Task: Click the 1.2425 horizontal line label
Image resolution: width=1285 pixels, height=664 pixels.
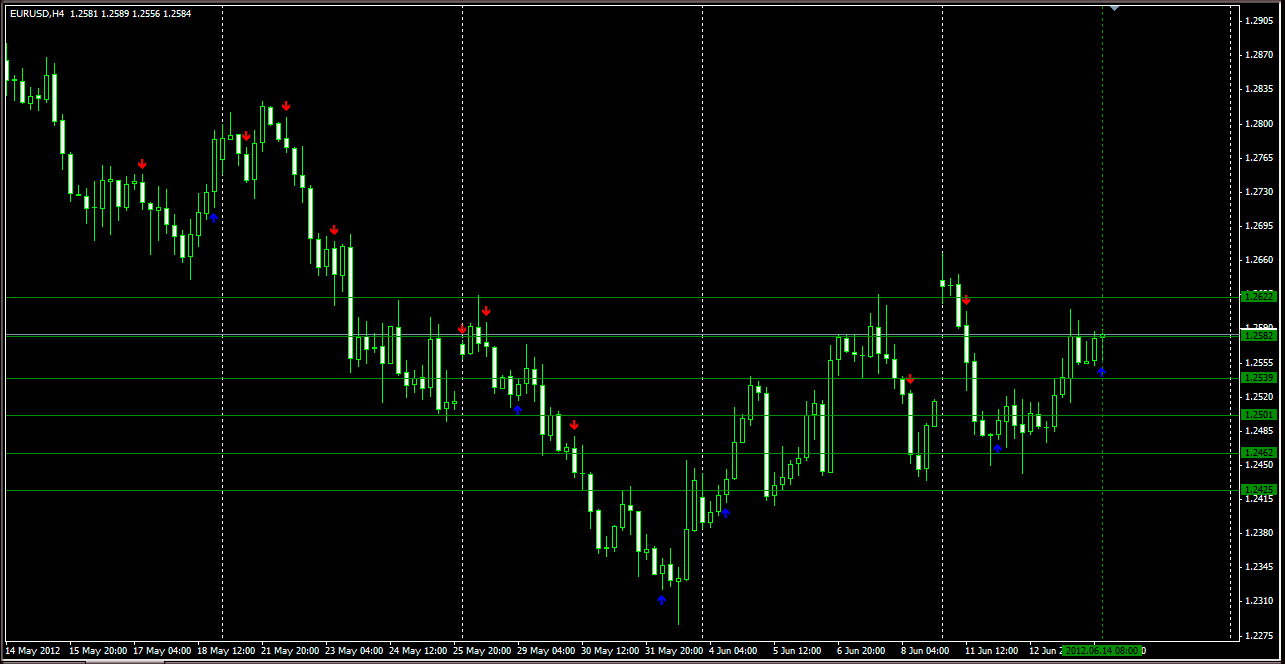Action: (1258, 489)
